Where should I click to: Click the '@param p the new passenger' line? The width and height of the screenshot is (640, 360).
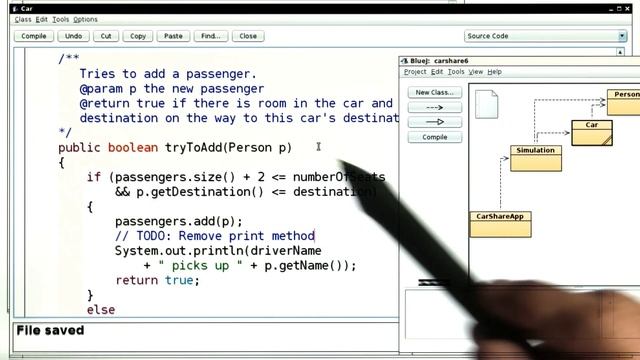171,89
